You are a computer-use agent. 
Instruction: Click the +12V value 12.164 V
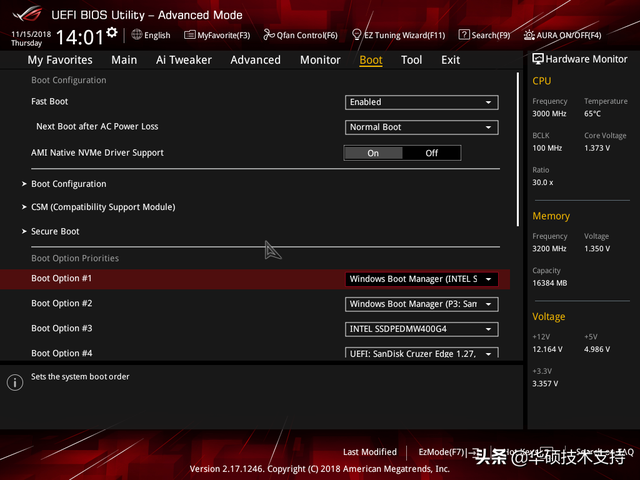click(x=547, y=349)
